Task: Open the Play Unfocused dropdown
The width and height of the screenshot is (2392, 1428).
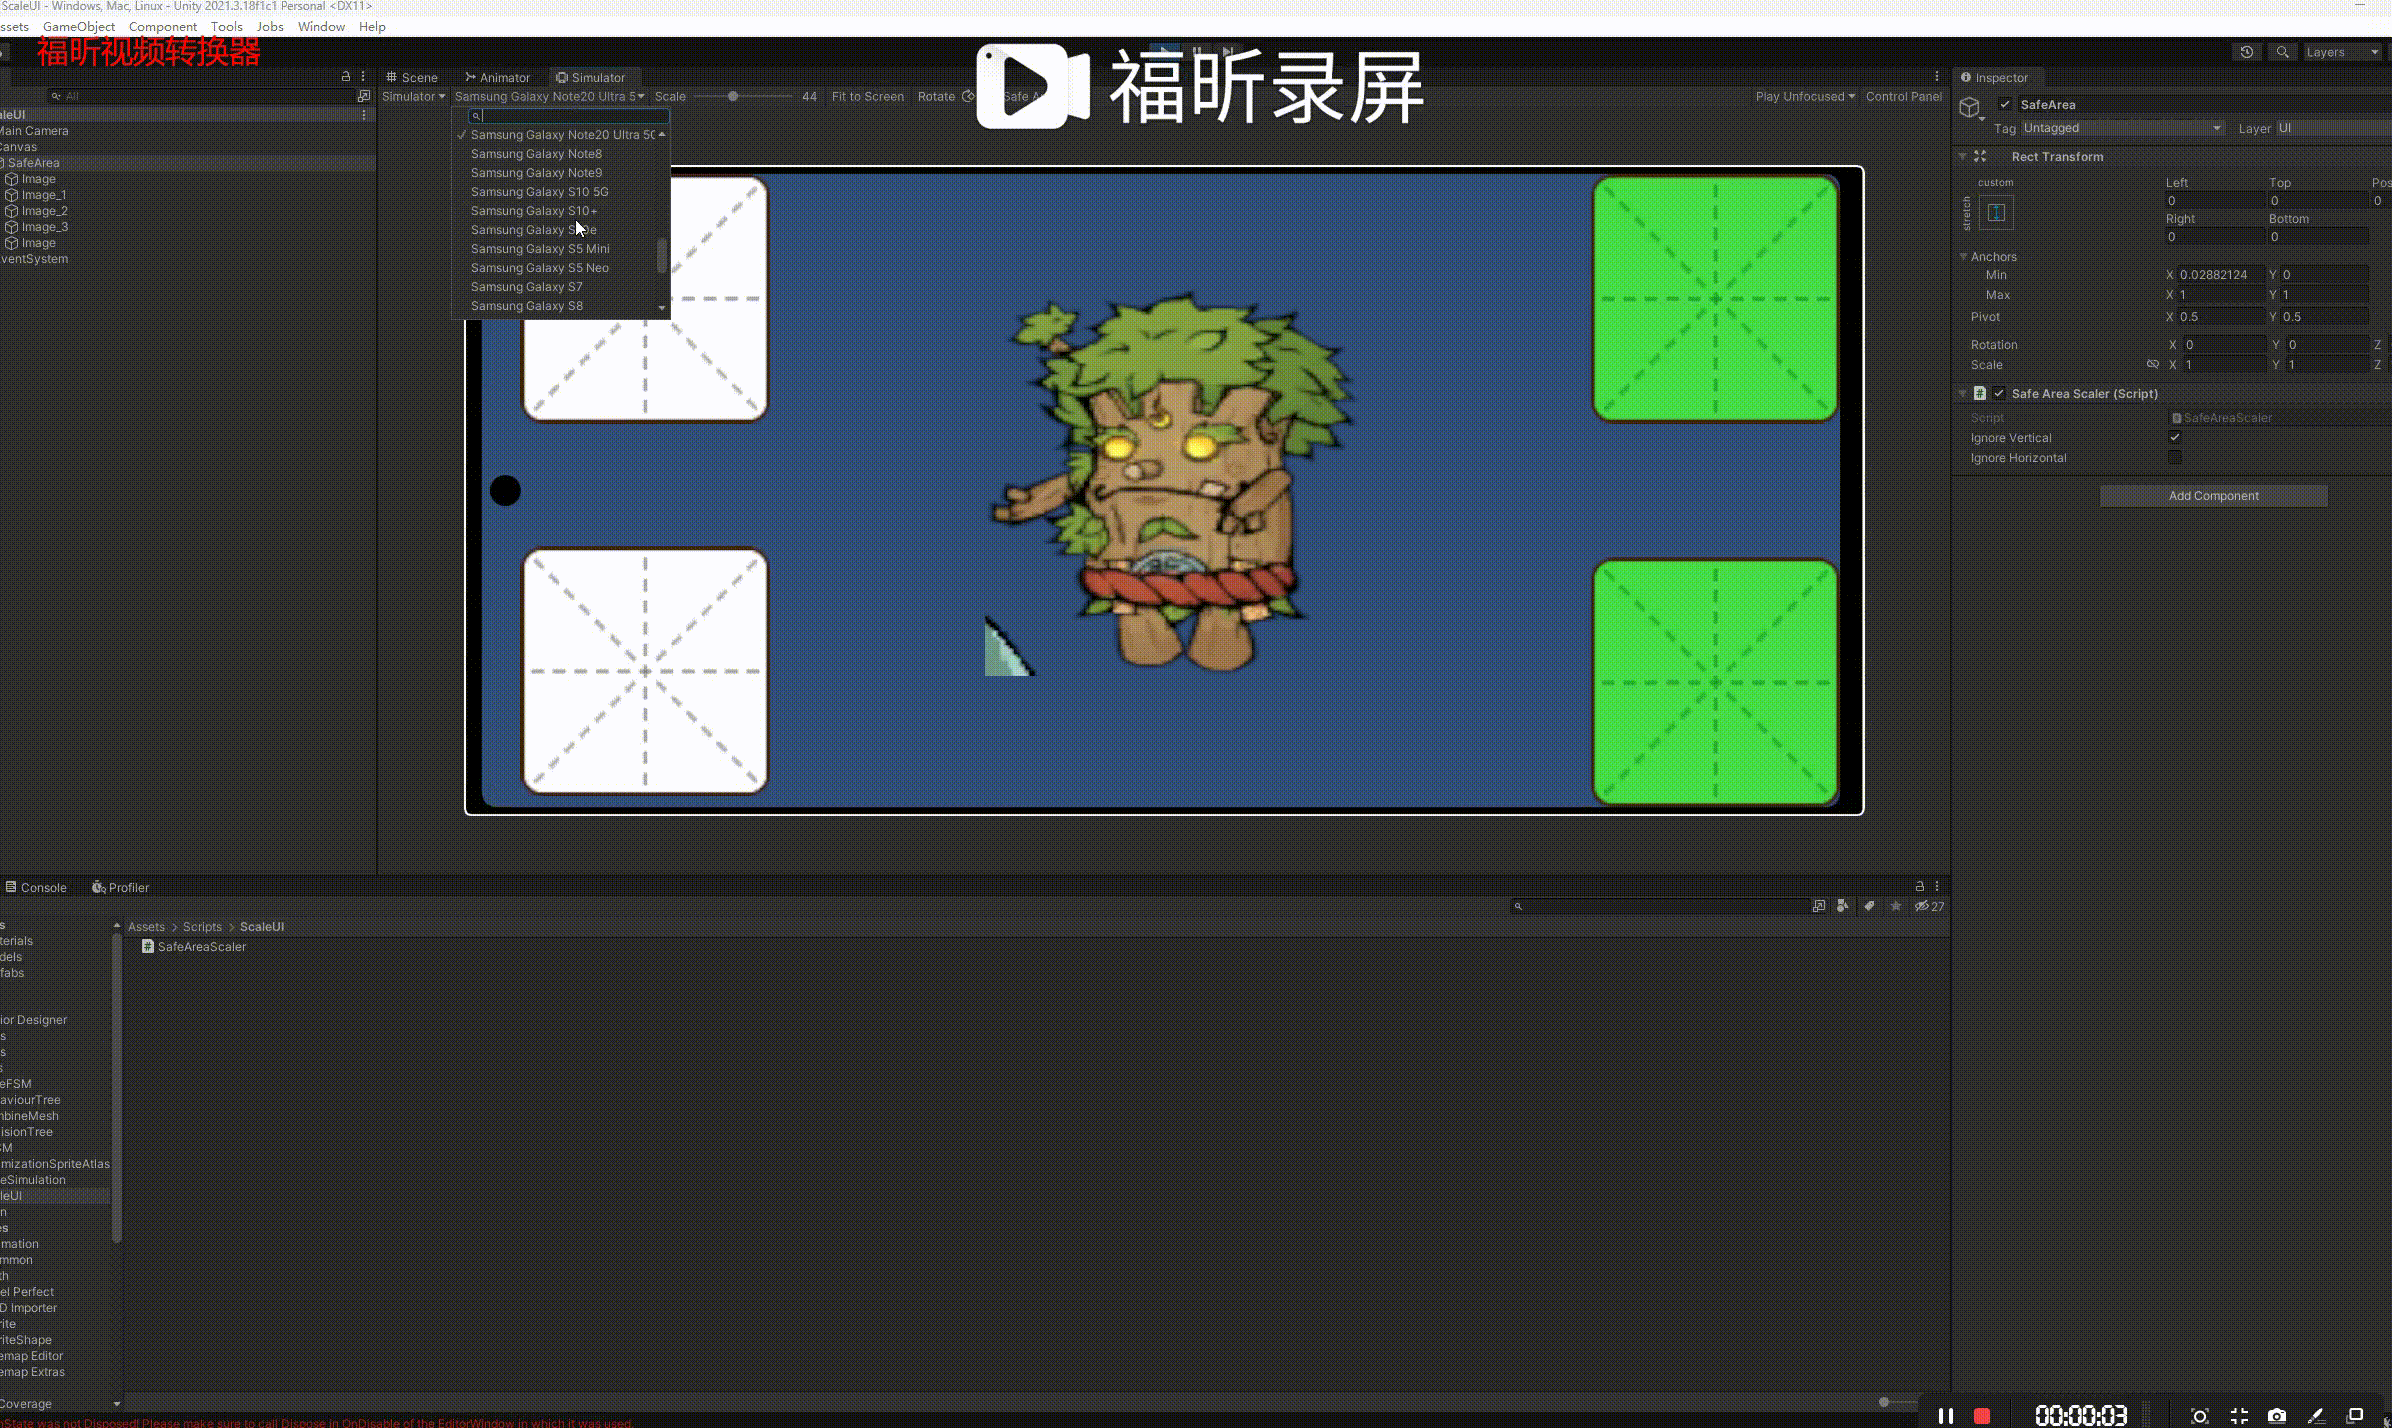Action: pos(1805,96)
